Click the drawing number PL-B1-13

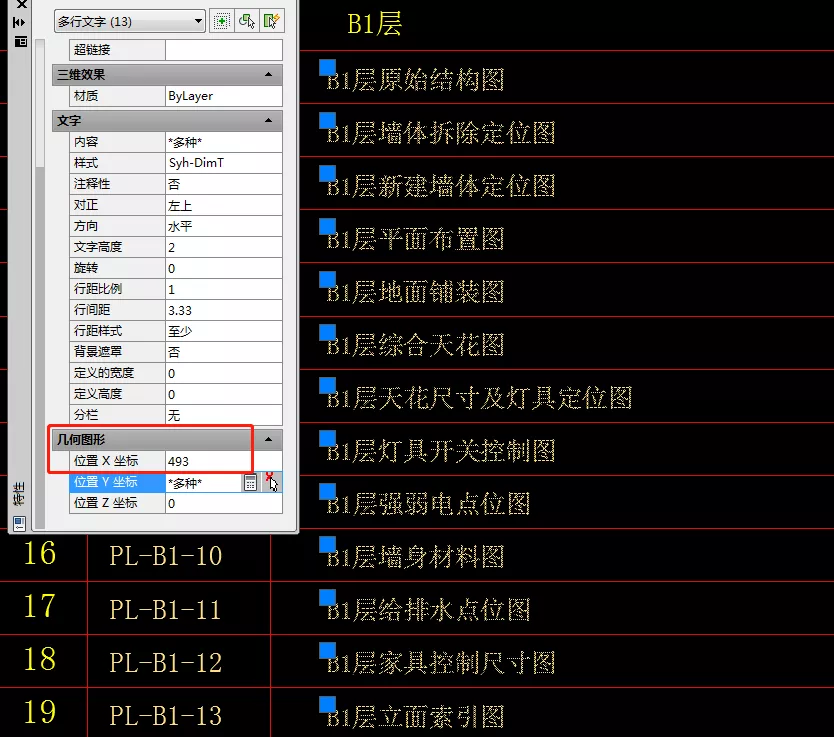click(x=165, y=716)
